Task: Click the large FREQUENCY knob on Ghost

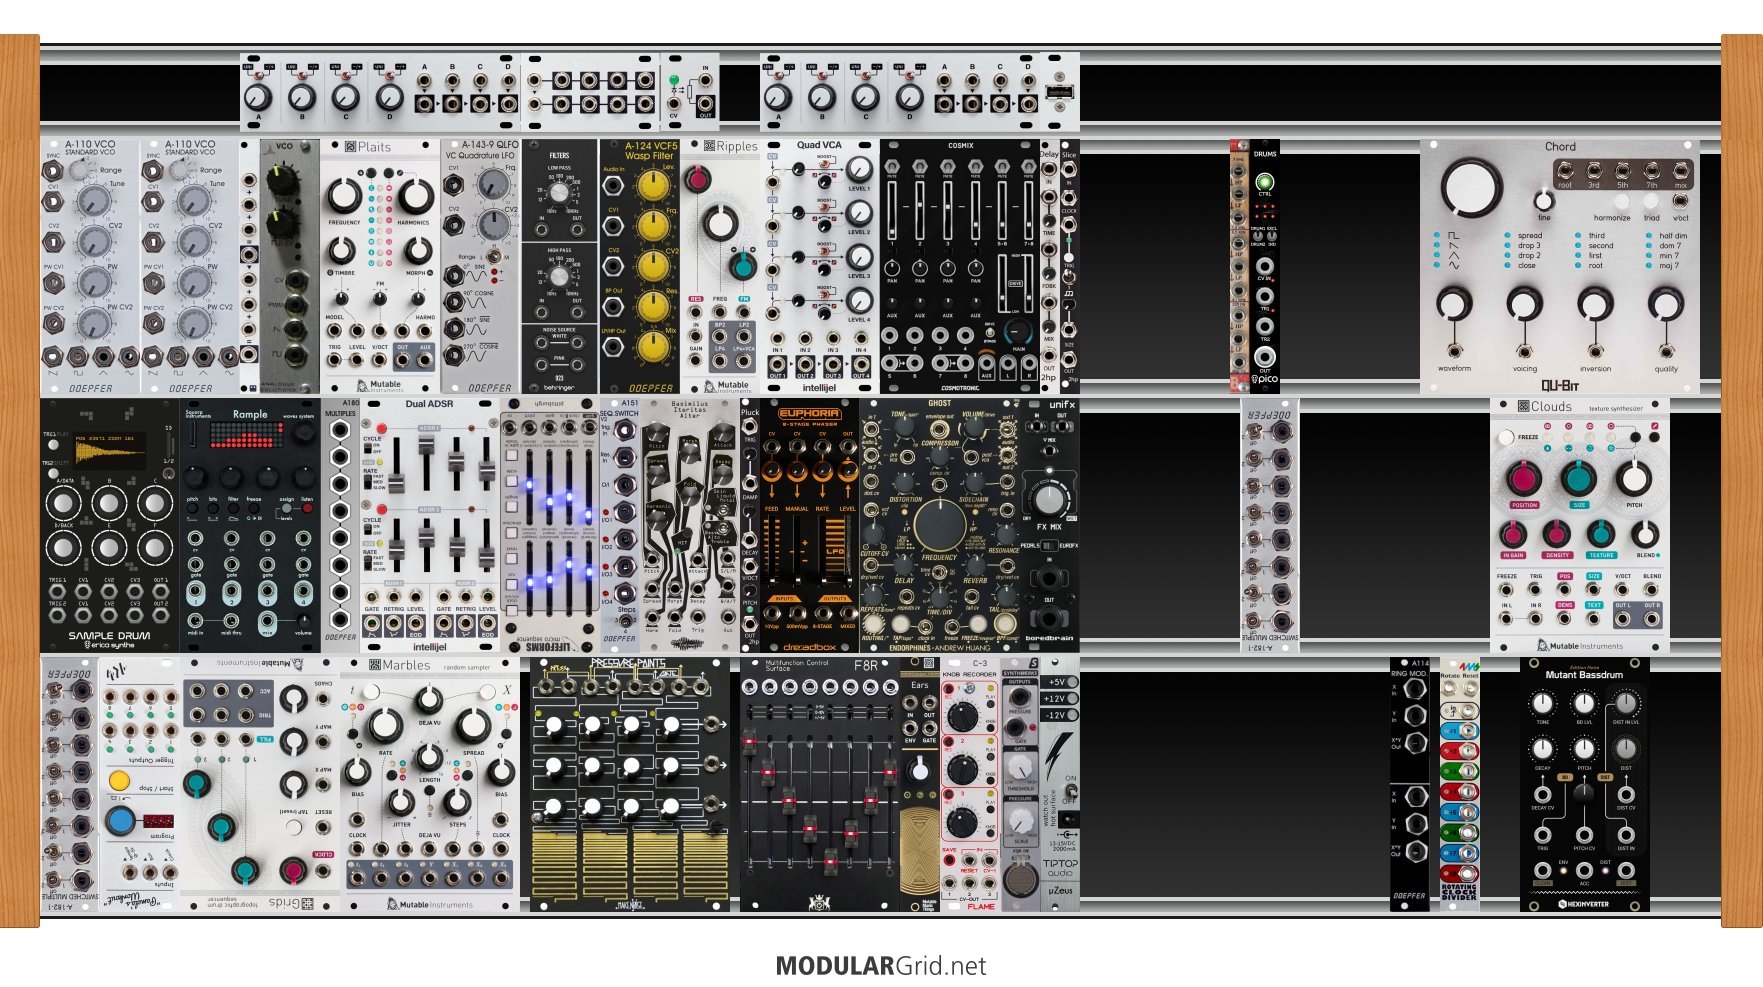Action: point(939,523)
